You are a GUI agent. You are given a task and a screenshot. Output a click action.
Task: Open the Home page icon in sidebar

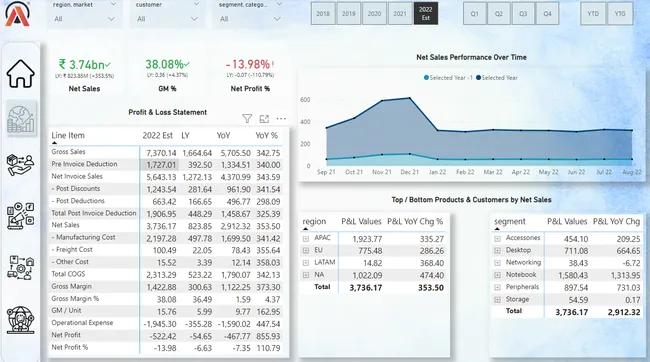20,73
